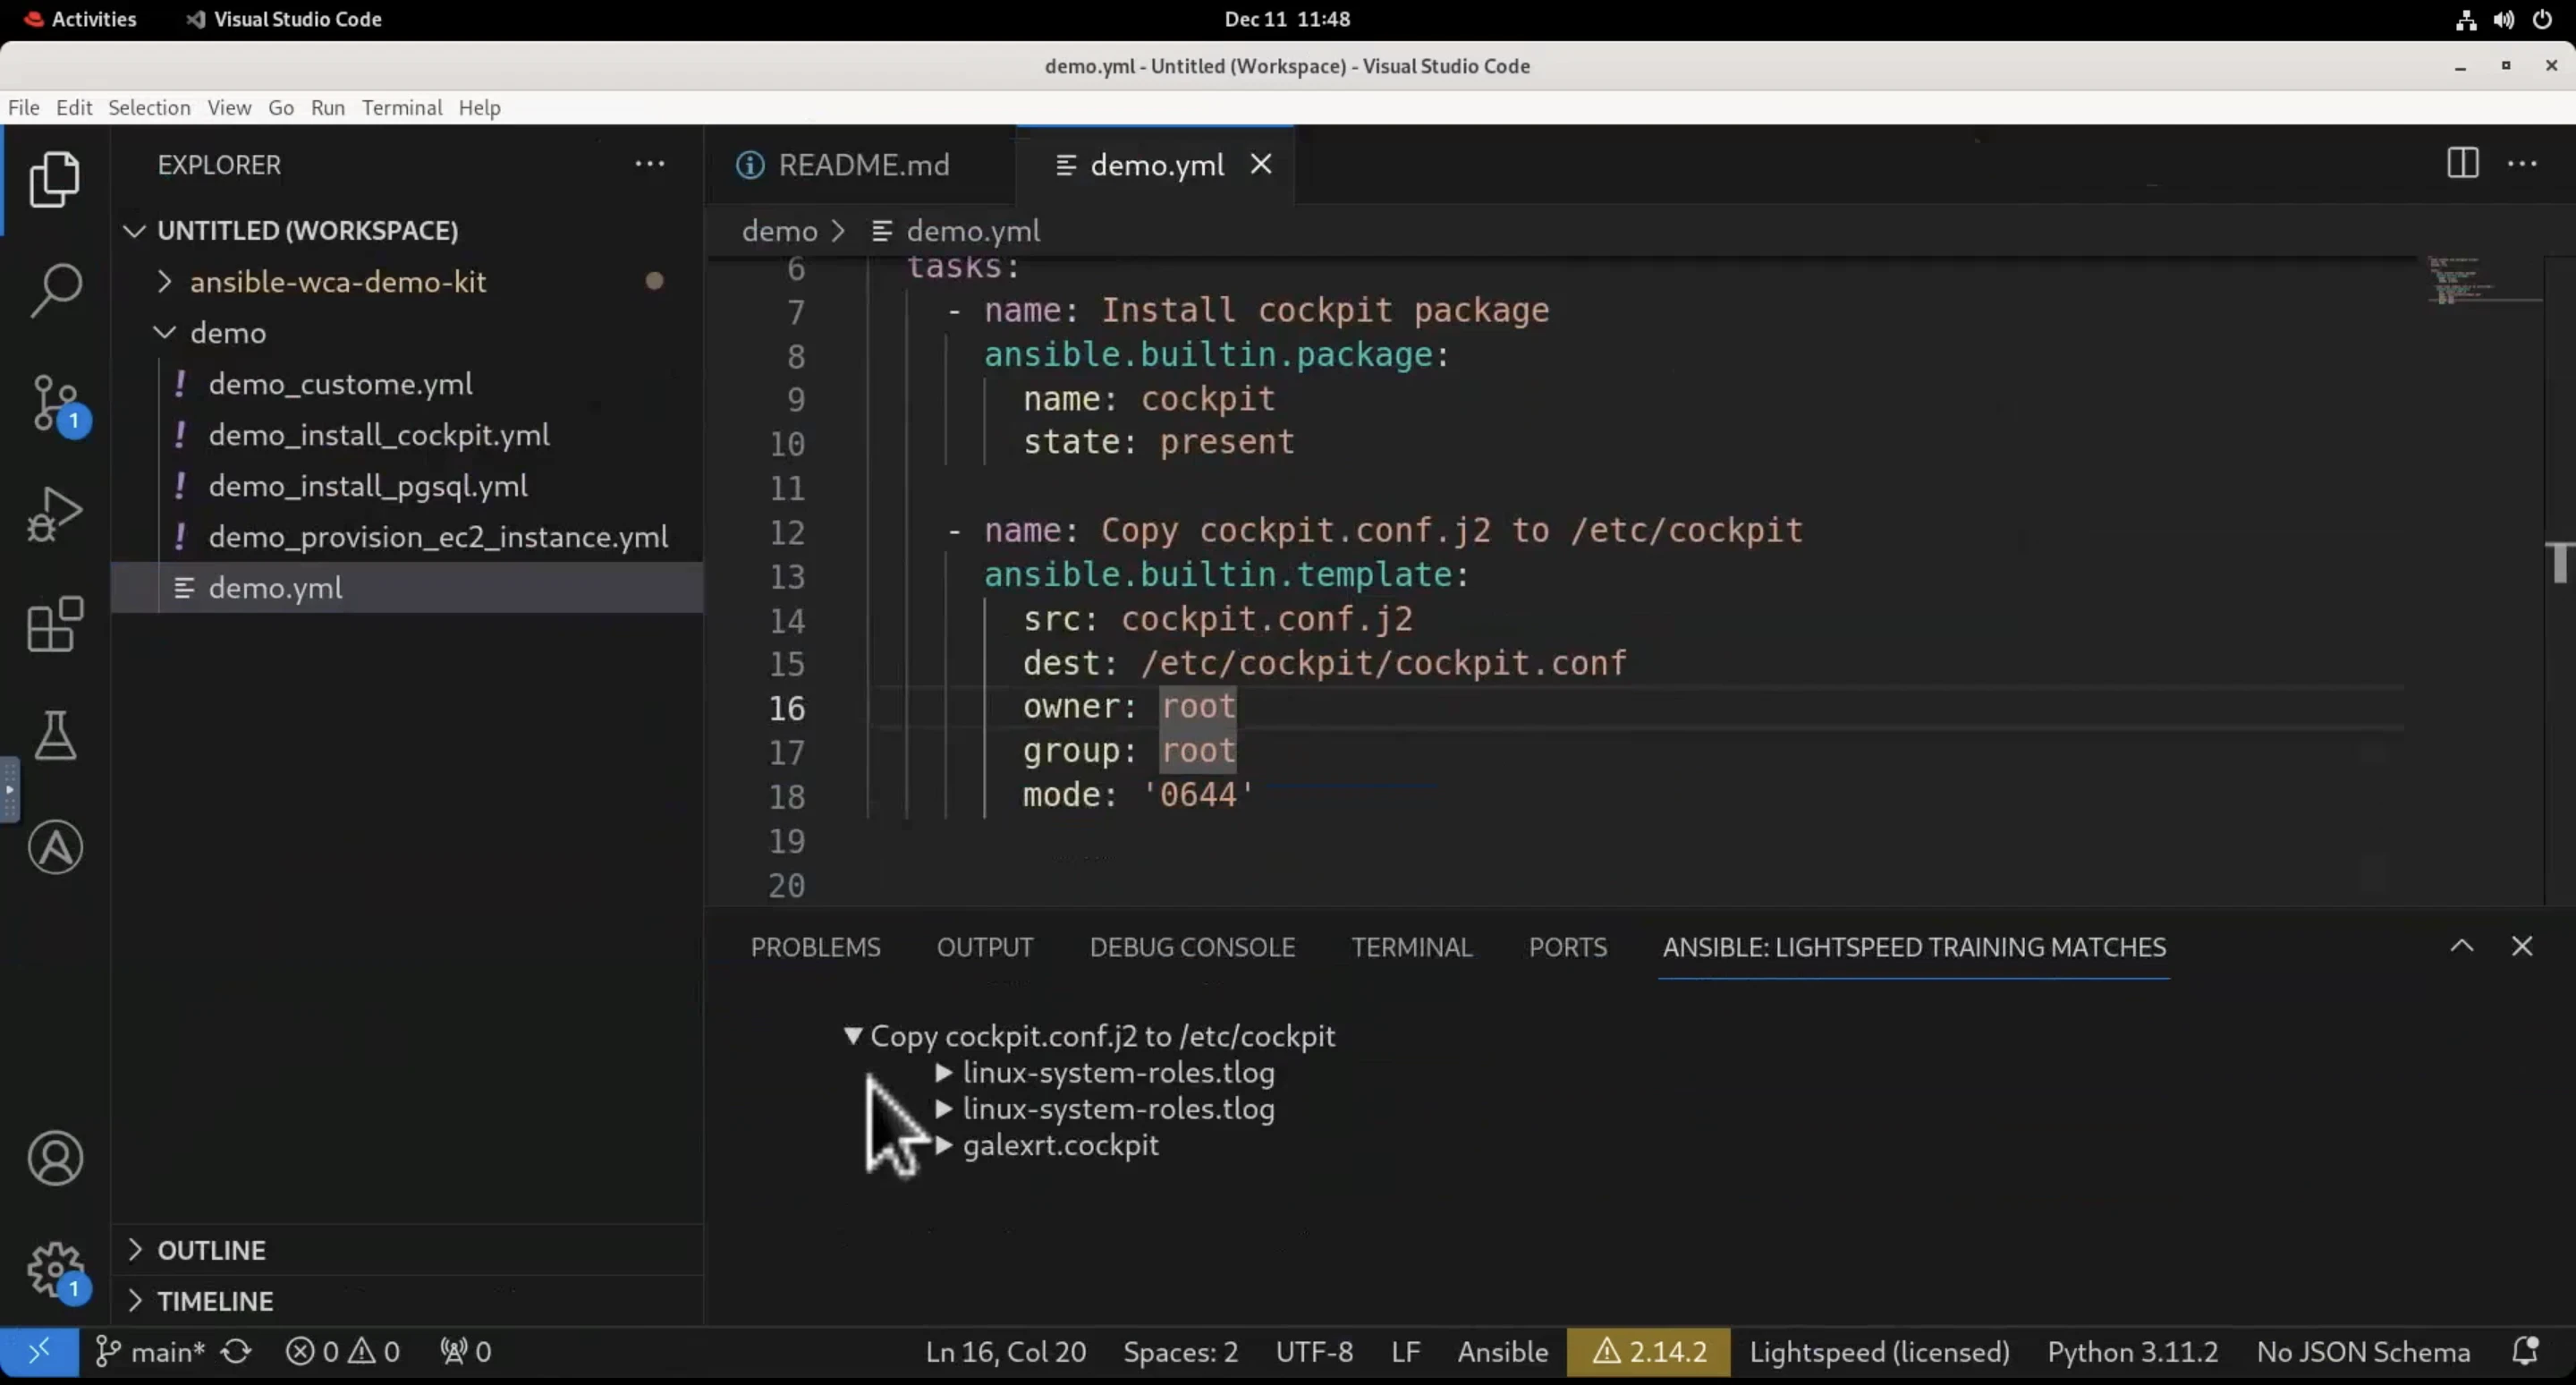Open the Accounts icon

pyautogui.click(x=55, y=1158)
